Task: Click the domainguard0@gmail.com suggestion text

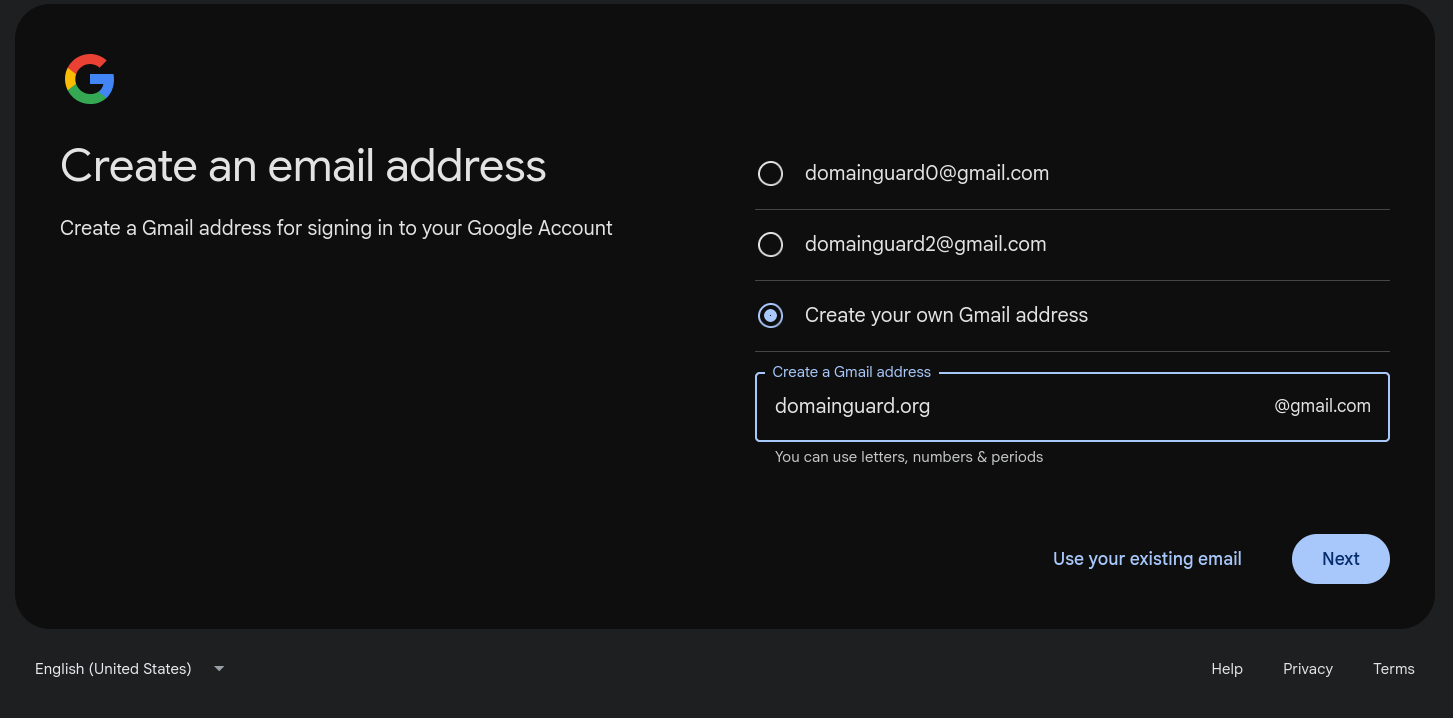Action: click(927, 173)
